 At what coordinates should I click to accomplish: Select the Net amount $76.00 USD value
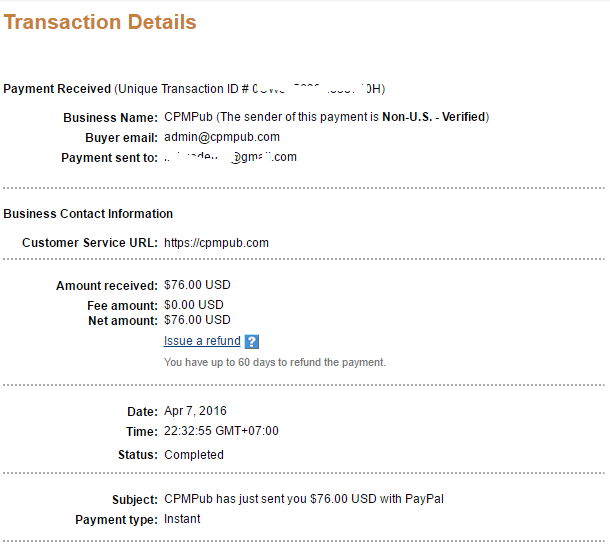[197, 320]
